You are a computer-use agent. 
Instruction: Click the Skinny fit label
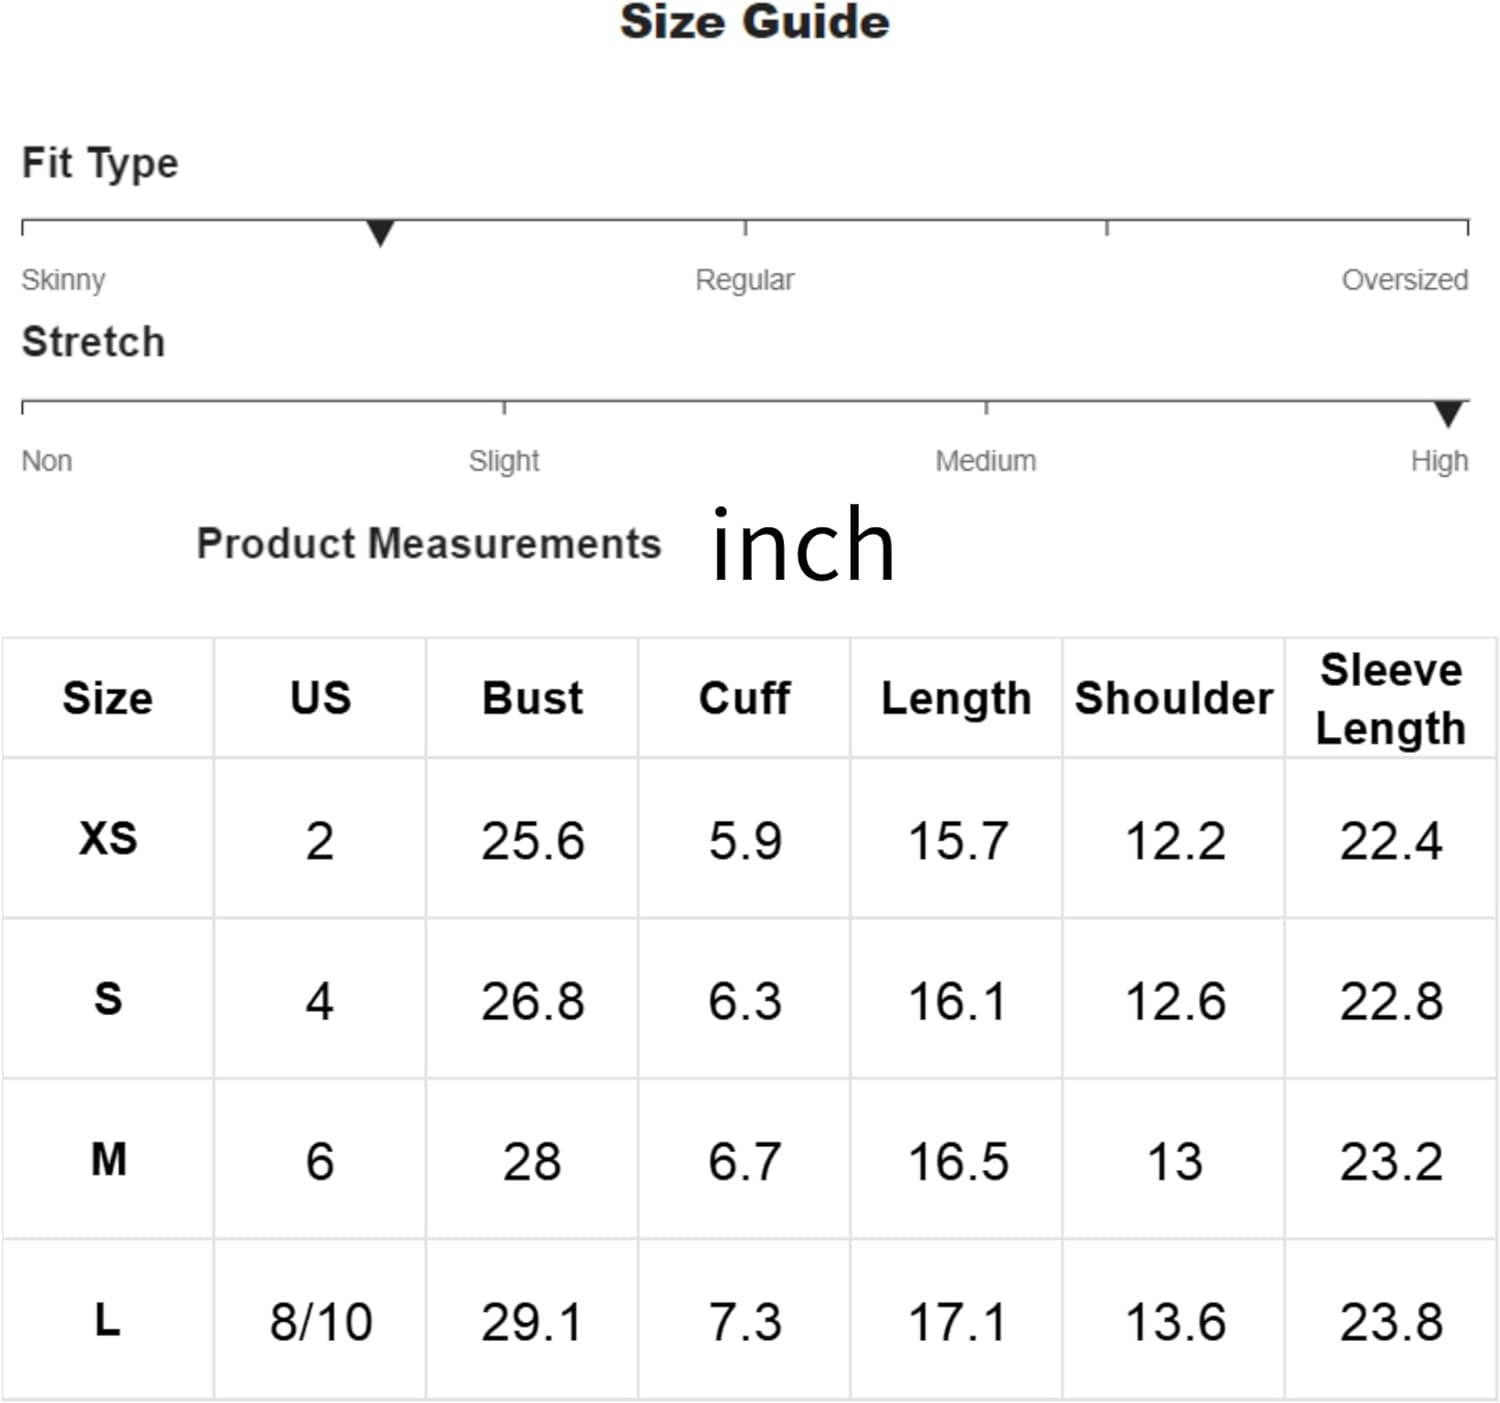[x=63, y=280]
